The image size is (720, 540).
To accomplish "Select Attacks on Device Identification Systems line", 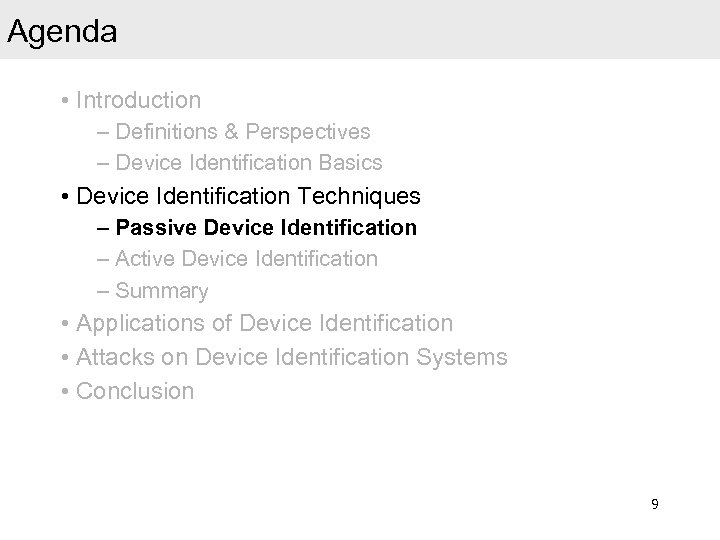I will [x=291, y=356].
